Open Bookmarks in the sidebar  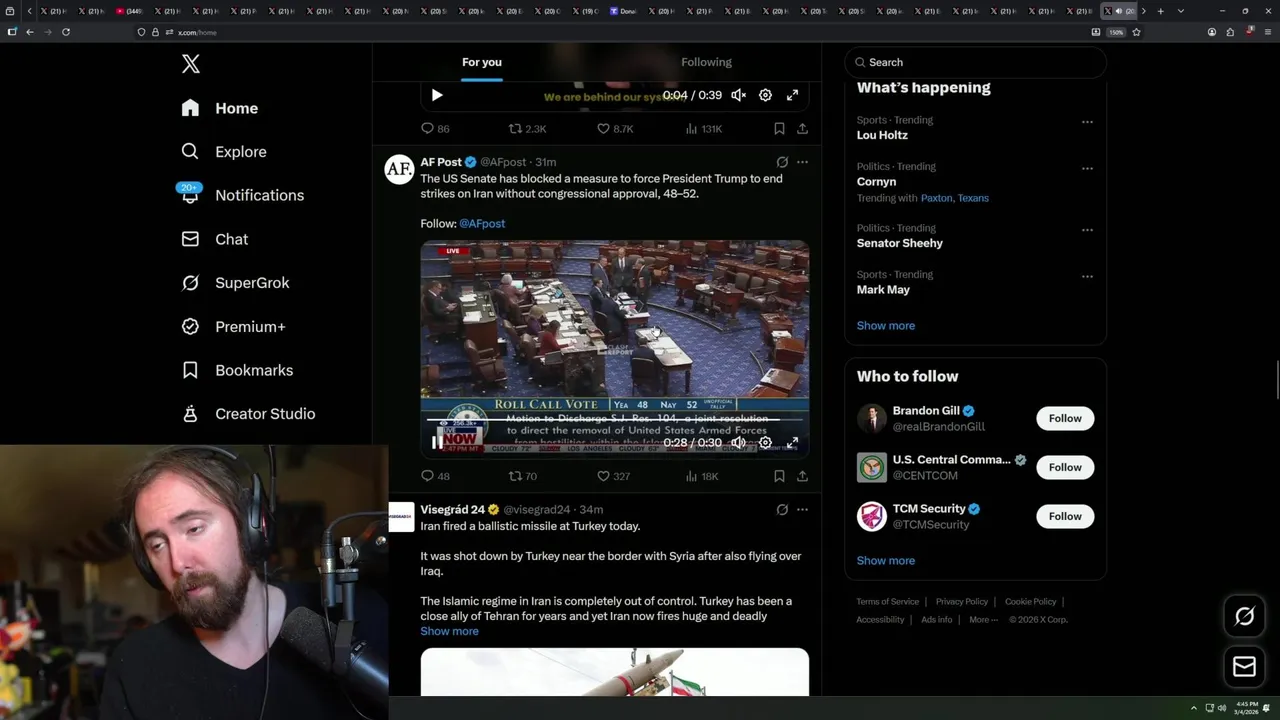pyautogui.click(x=238, y=370)
